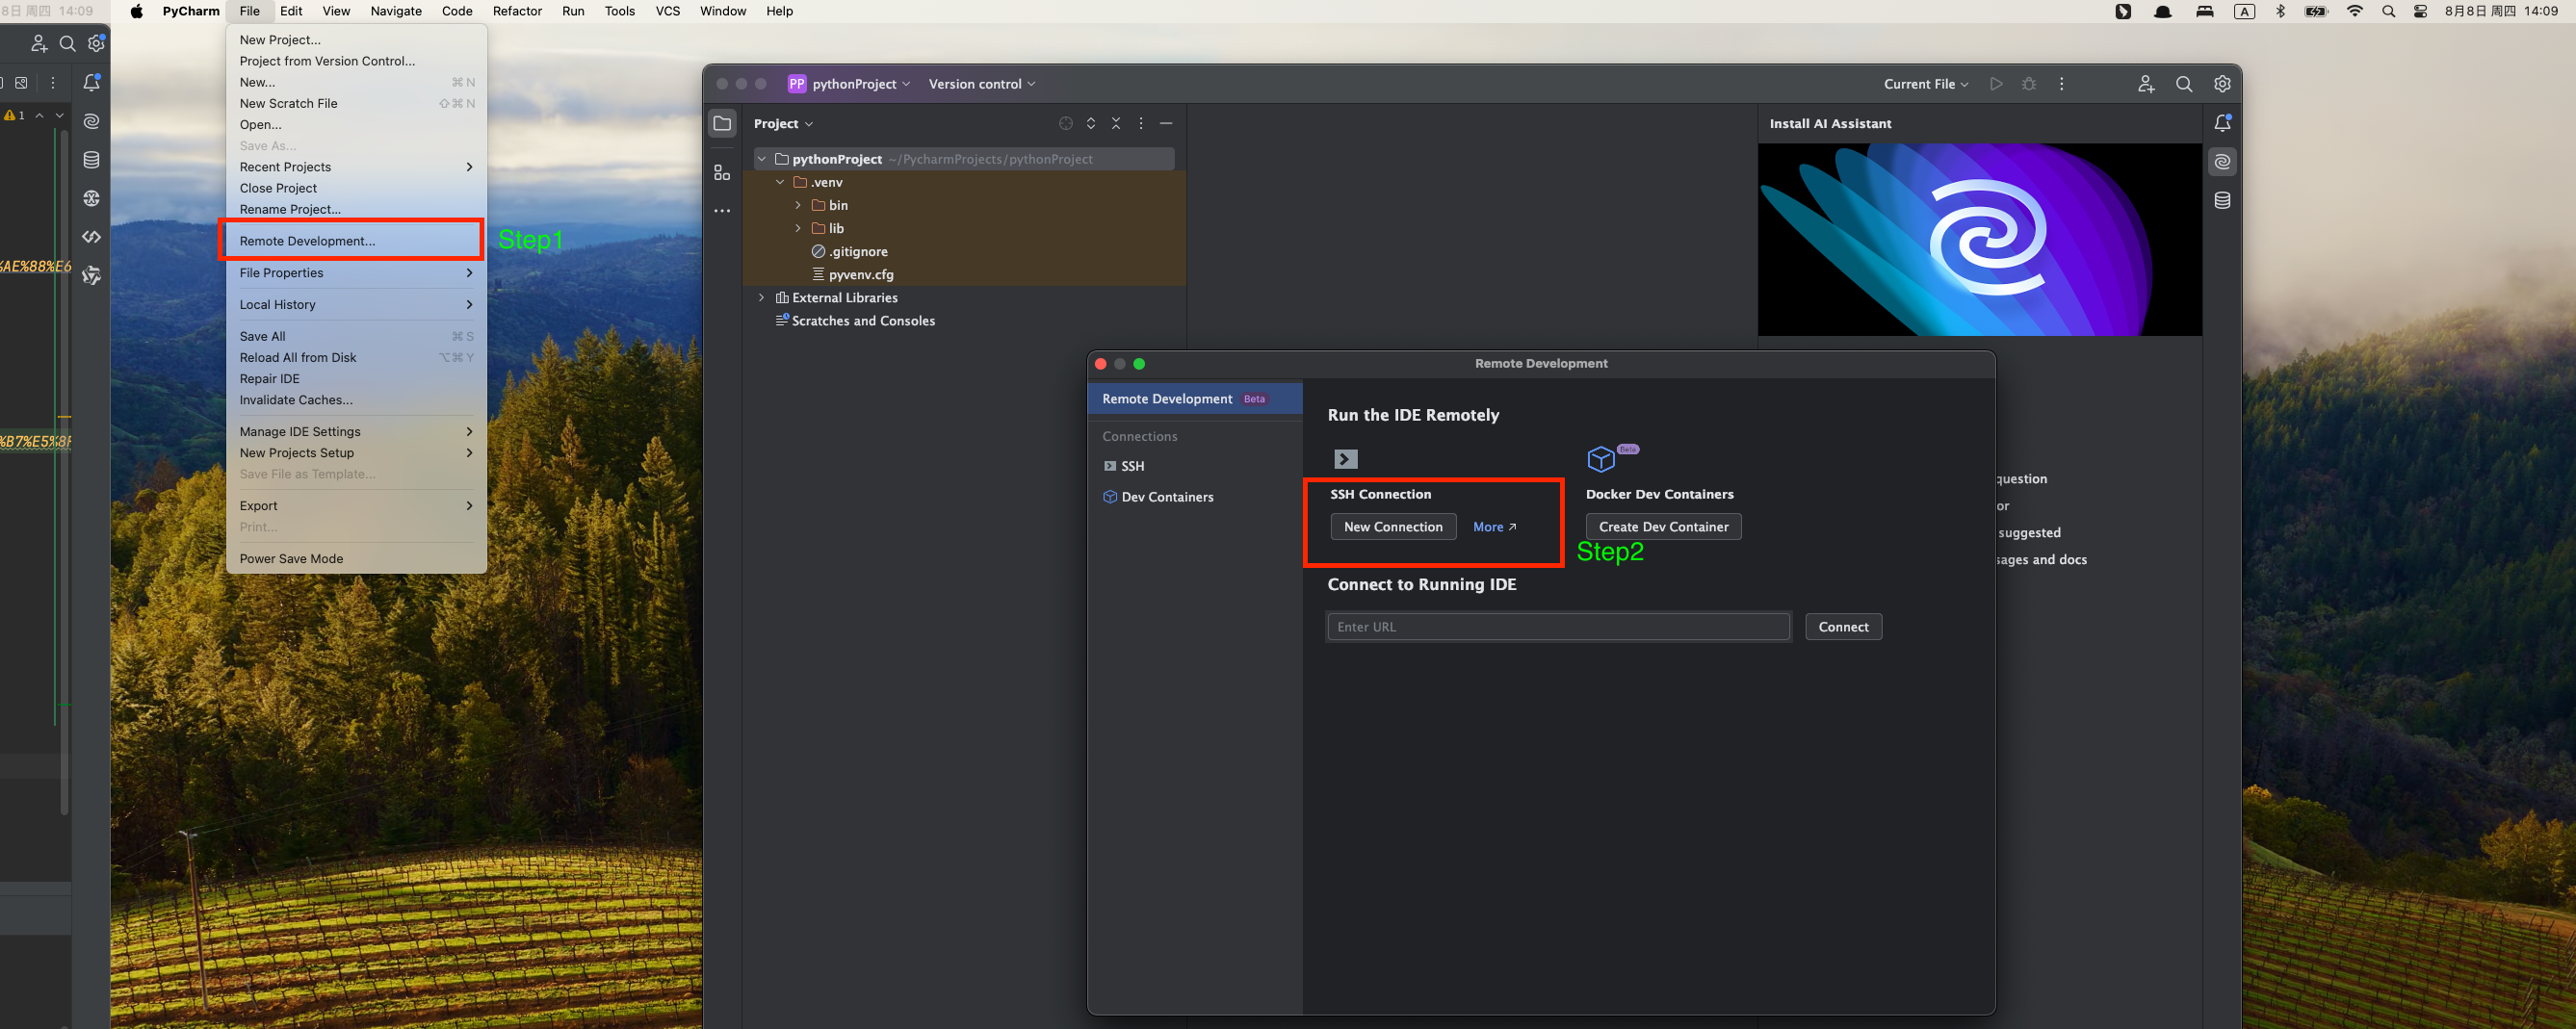
Task: Click New Connection button
Action: (x=1393, y=527)
